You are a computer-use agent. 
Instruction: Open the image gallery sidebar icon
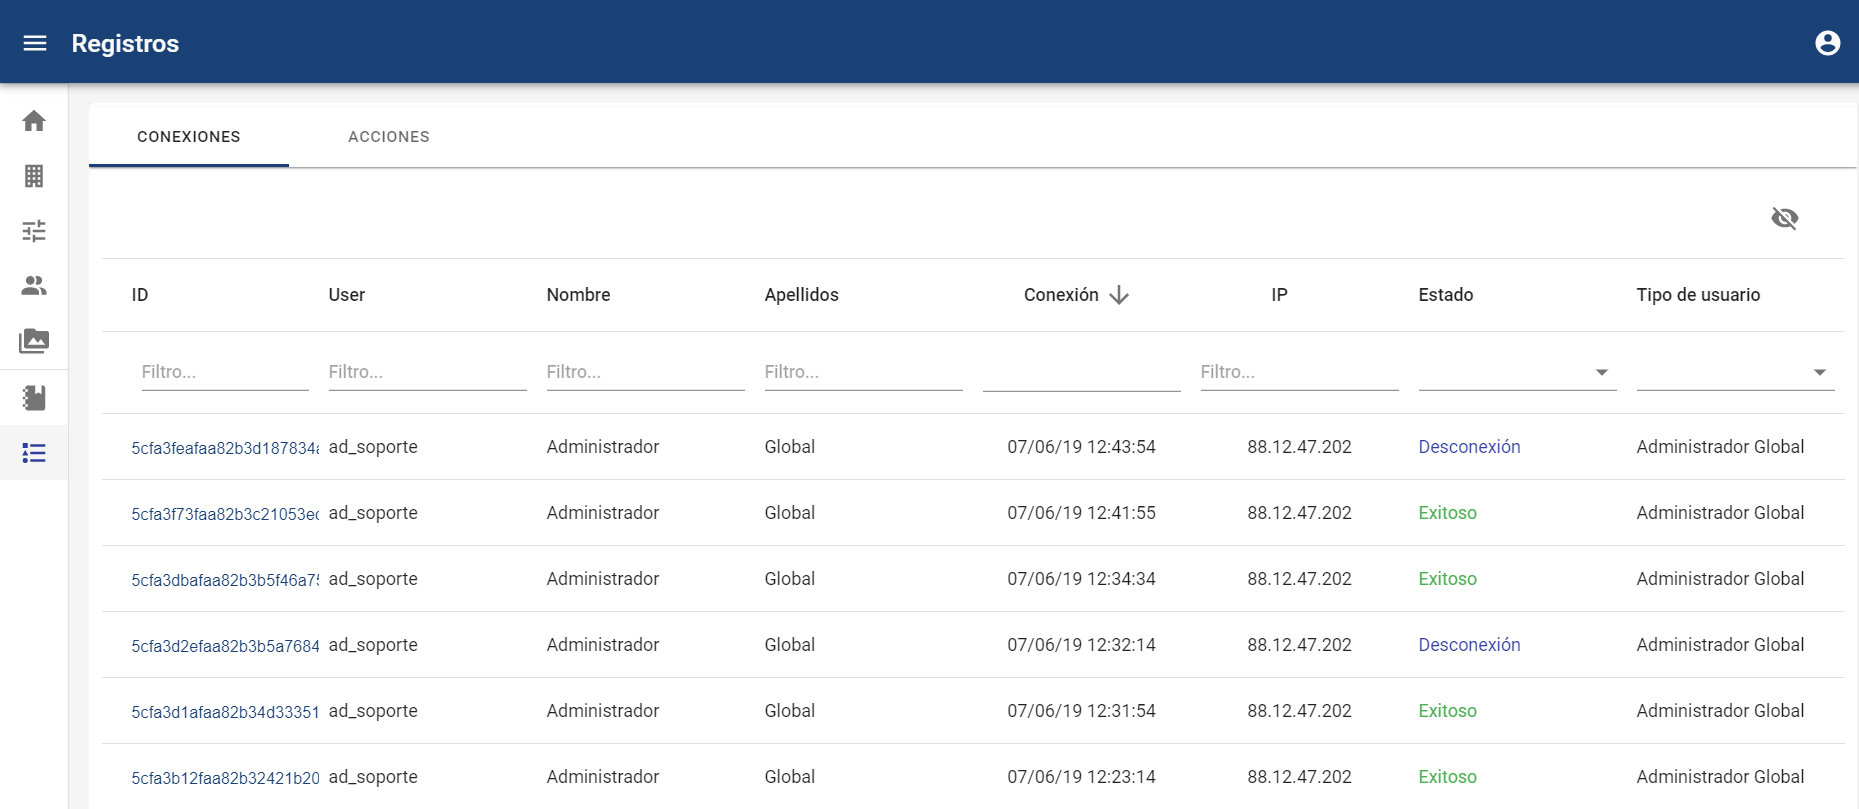pyautogui.click(x=34, y=341)
